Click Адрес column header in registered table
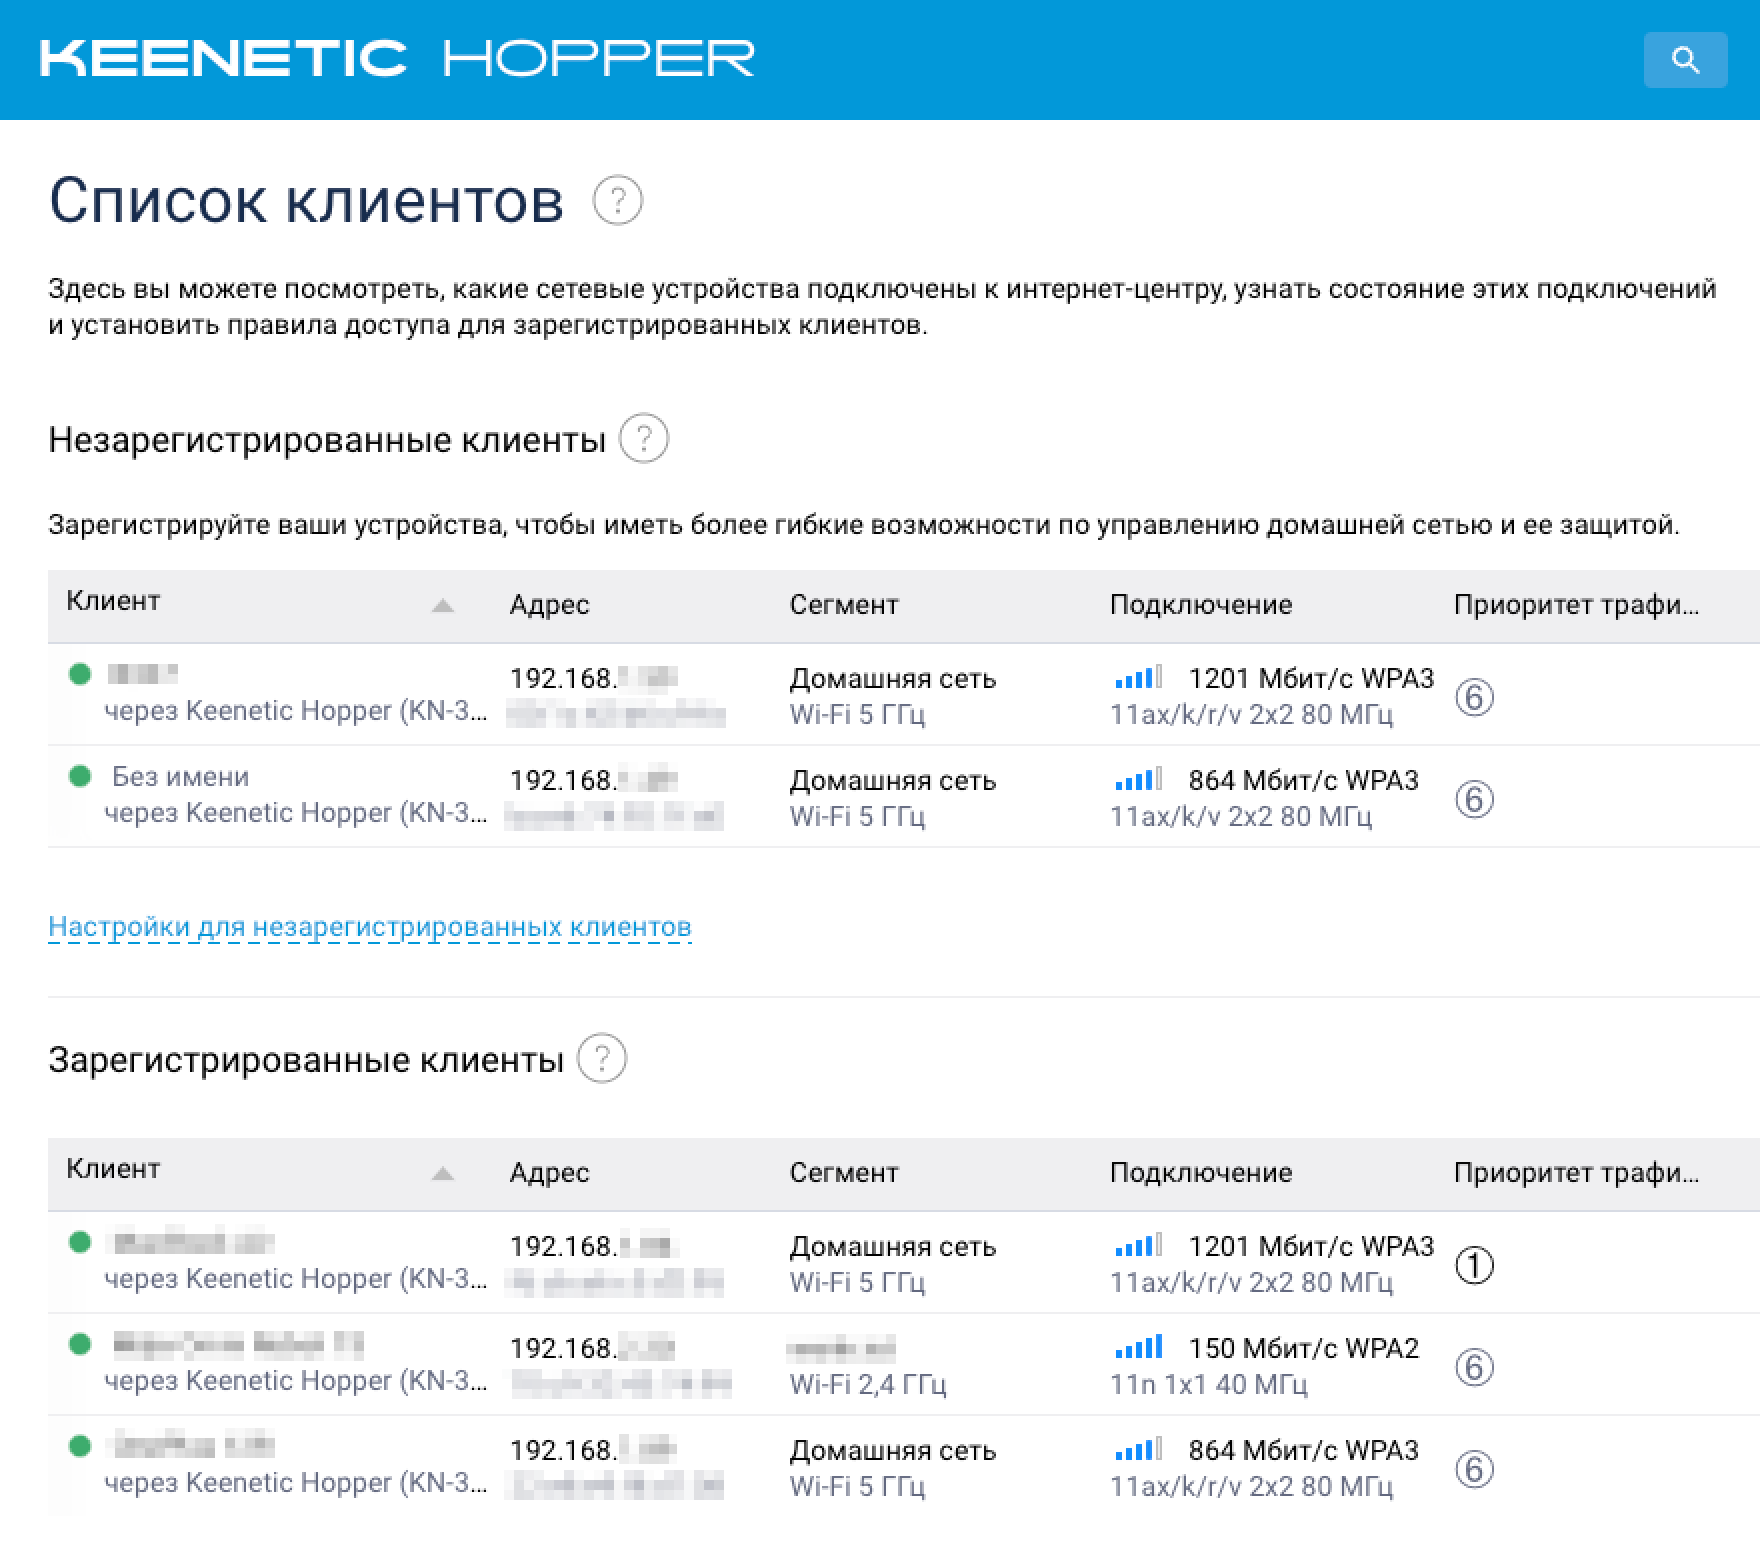This screenshot has width=1760, height=1544. (x=549, y=1173)
